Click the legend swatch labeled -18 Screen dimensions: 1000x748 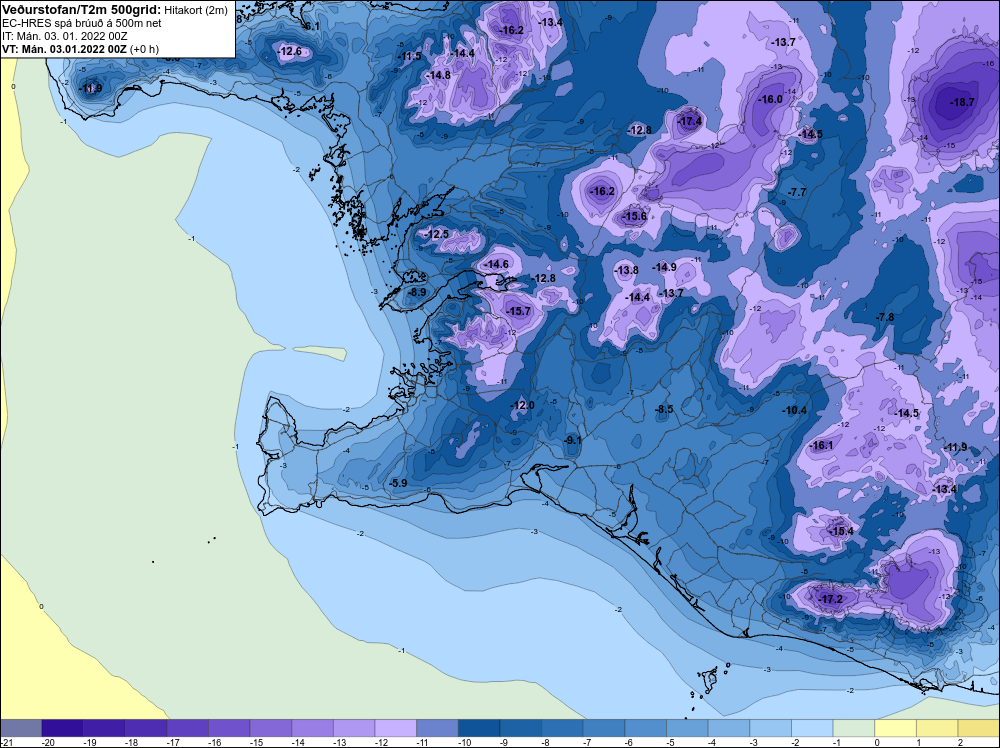(146, 728)
